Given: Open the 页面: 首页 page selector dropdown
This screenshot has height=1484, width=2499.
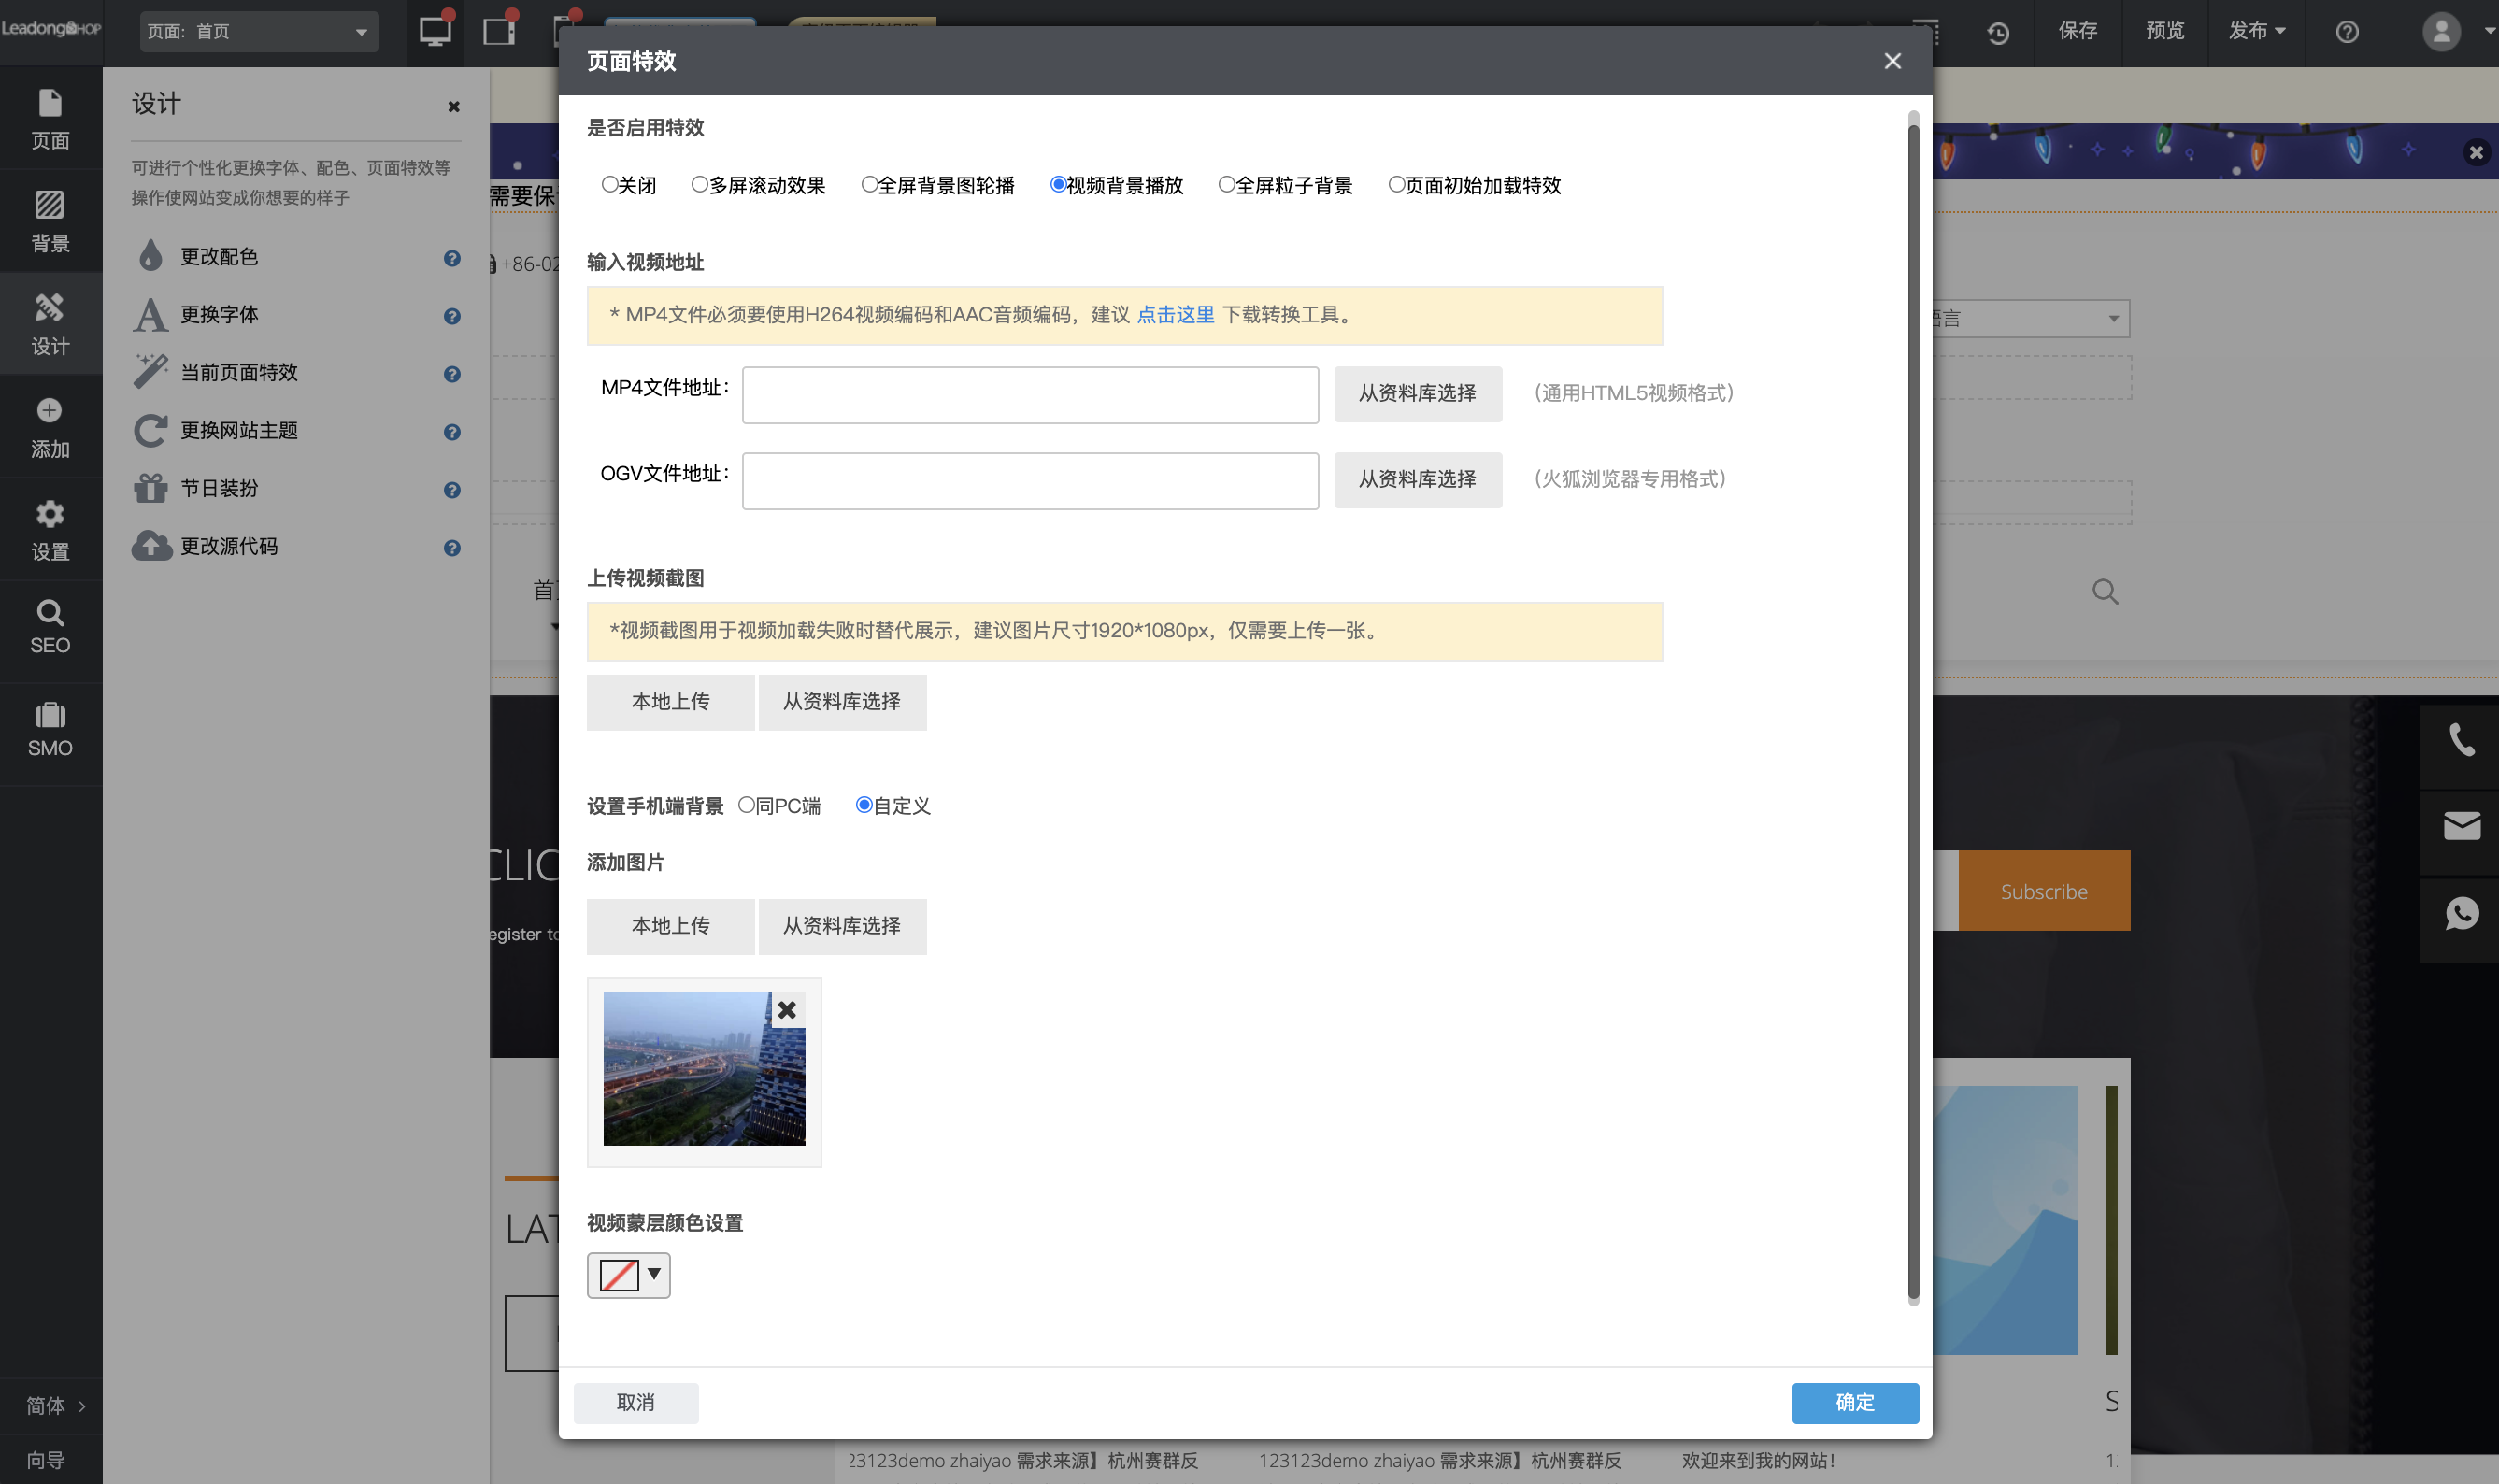Looking at the screenshot, I should [258, 31].
